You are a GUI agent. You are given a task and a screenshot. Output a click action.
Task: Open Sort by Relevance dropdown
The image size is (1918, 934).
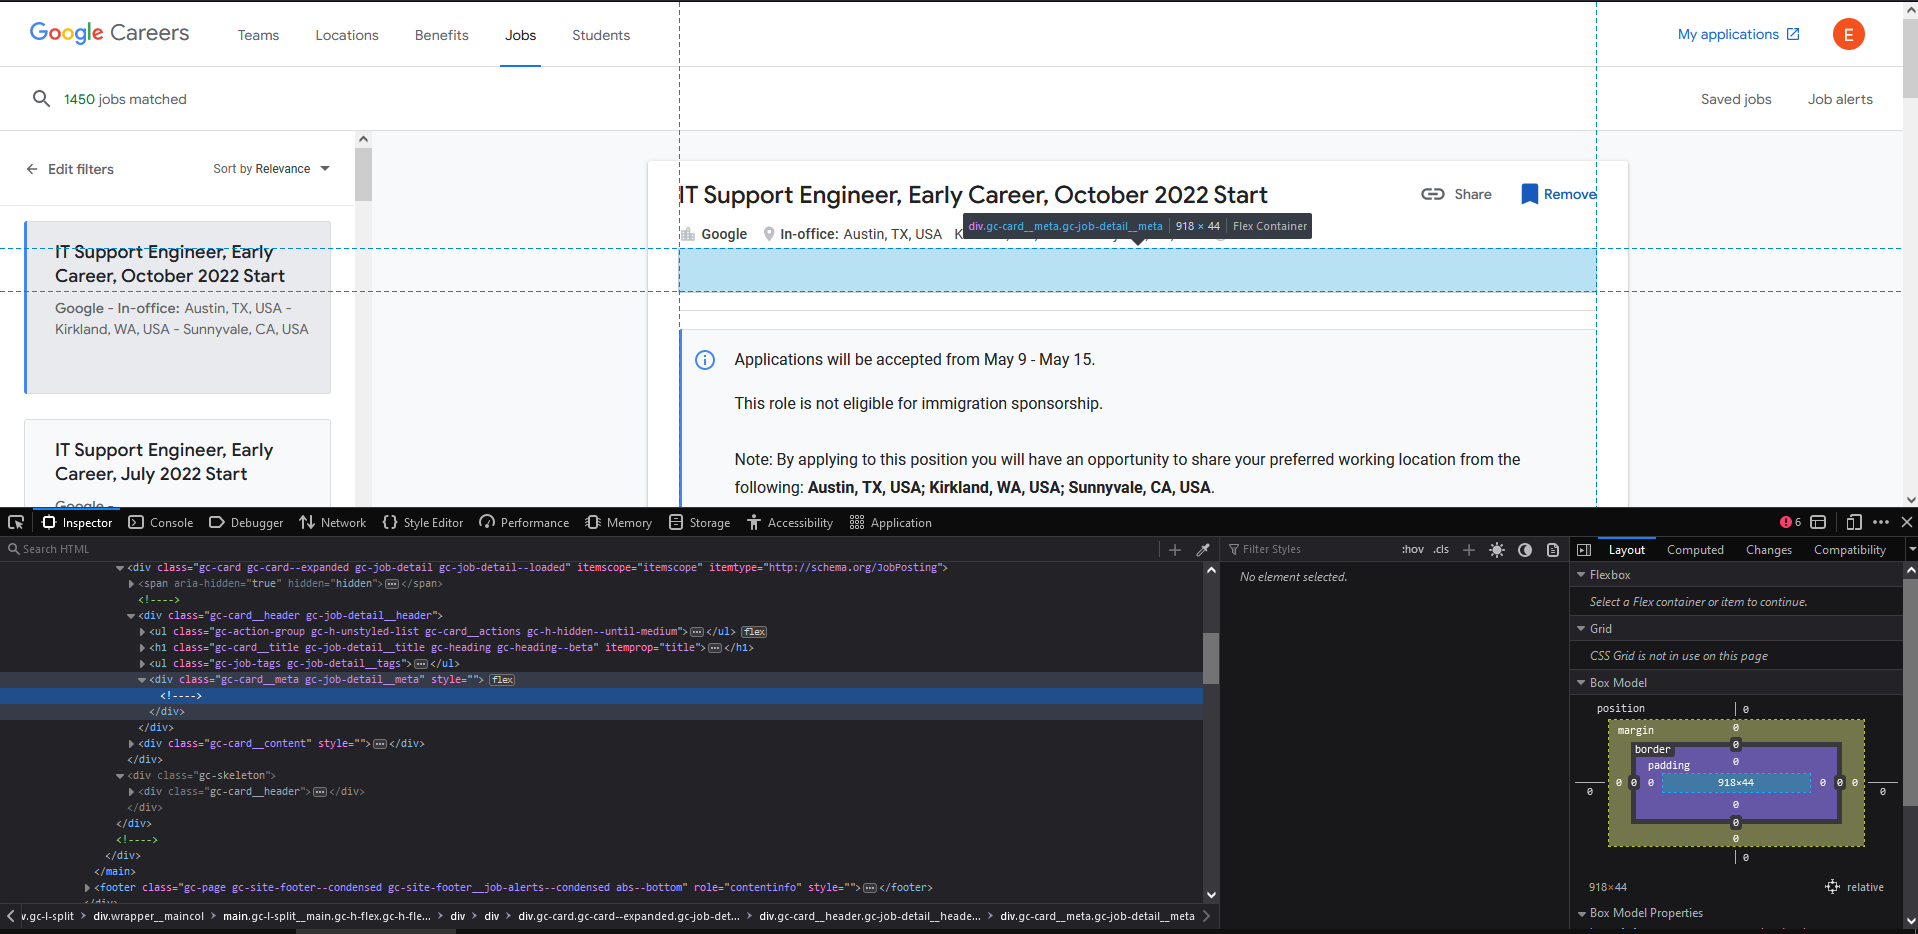click(x=271, y=169)
